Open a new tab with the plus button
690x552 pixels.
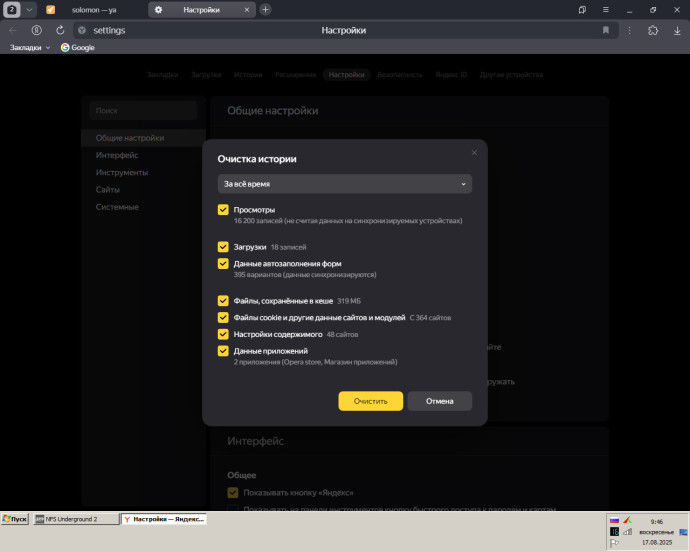pyautogui.click(x=265, y=10)
